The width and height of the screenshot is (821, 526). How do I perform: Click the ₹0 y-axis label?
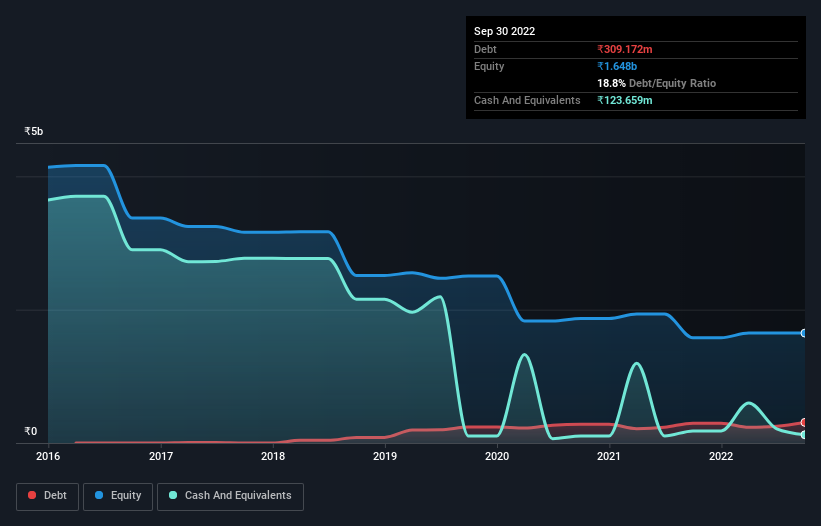31,431
